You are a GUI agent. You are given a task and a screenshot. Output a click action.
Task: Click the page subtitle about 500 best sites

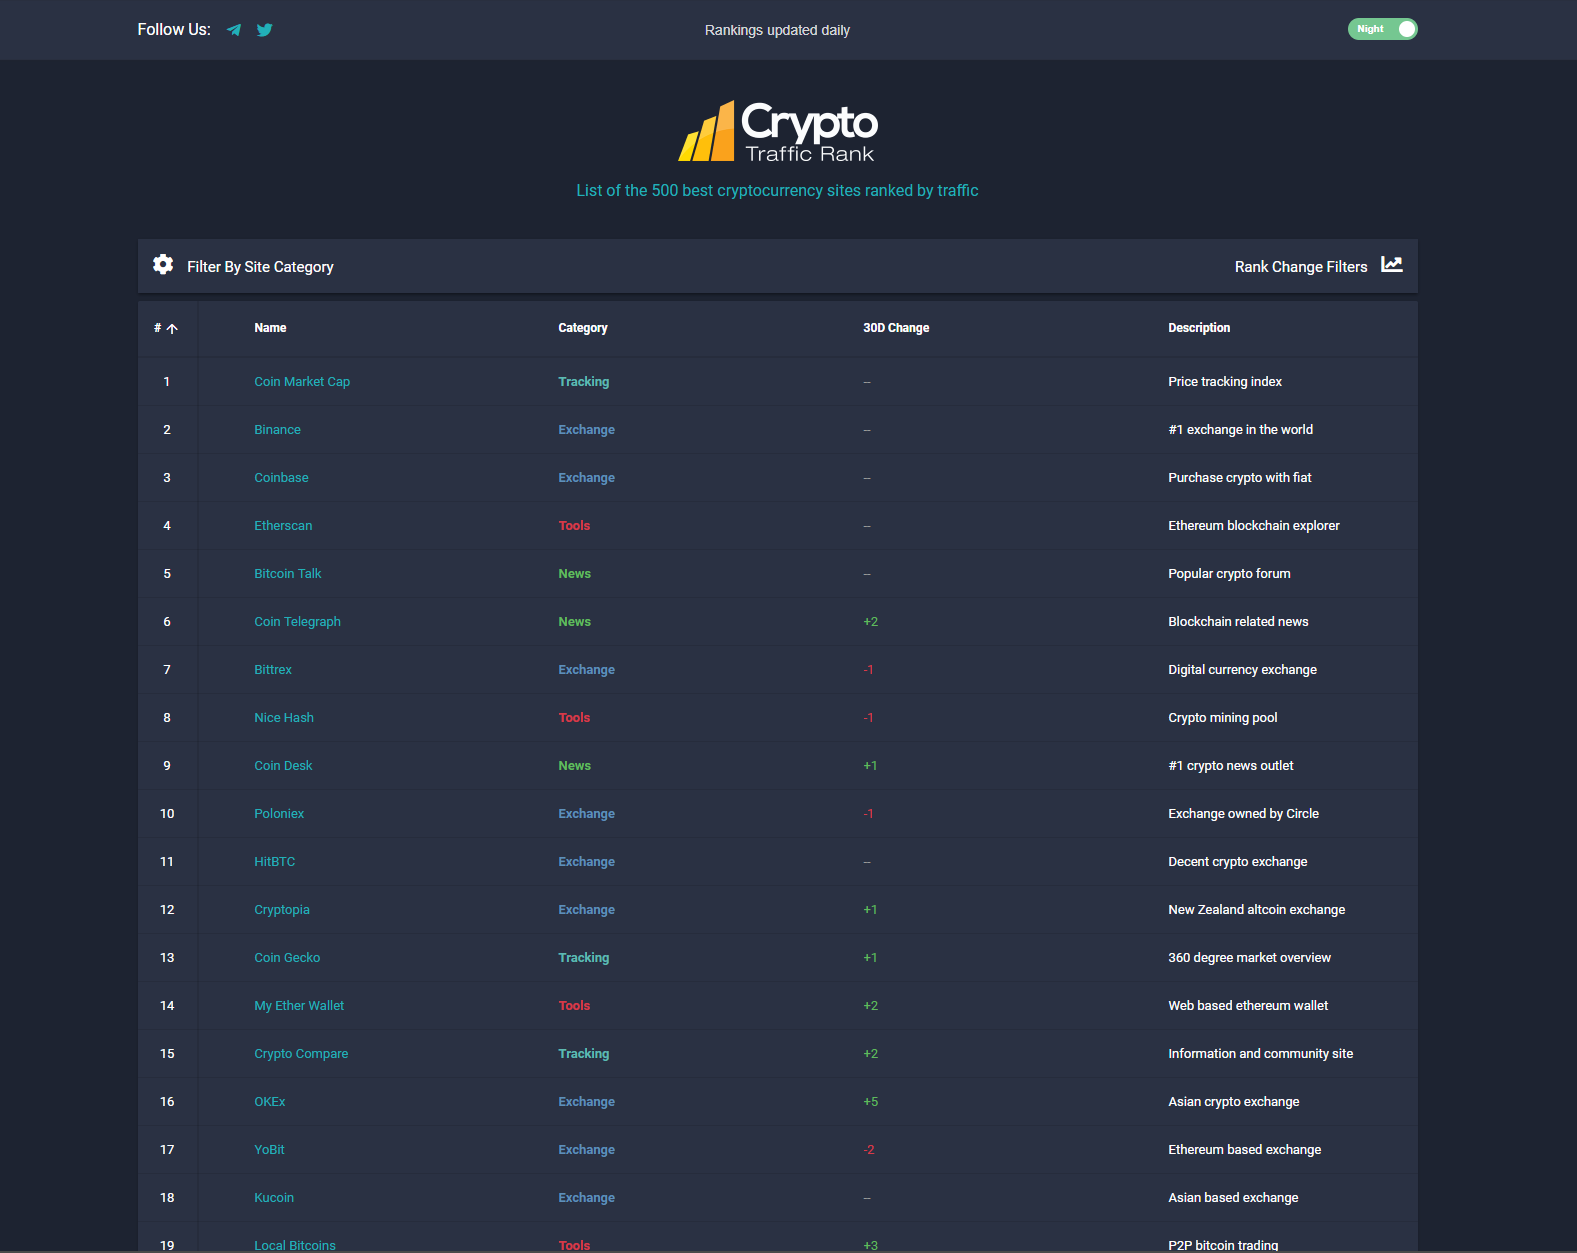(x=777, y=191)
